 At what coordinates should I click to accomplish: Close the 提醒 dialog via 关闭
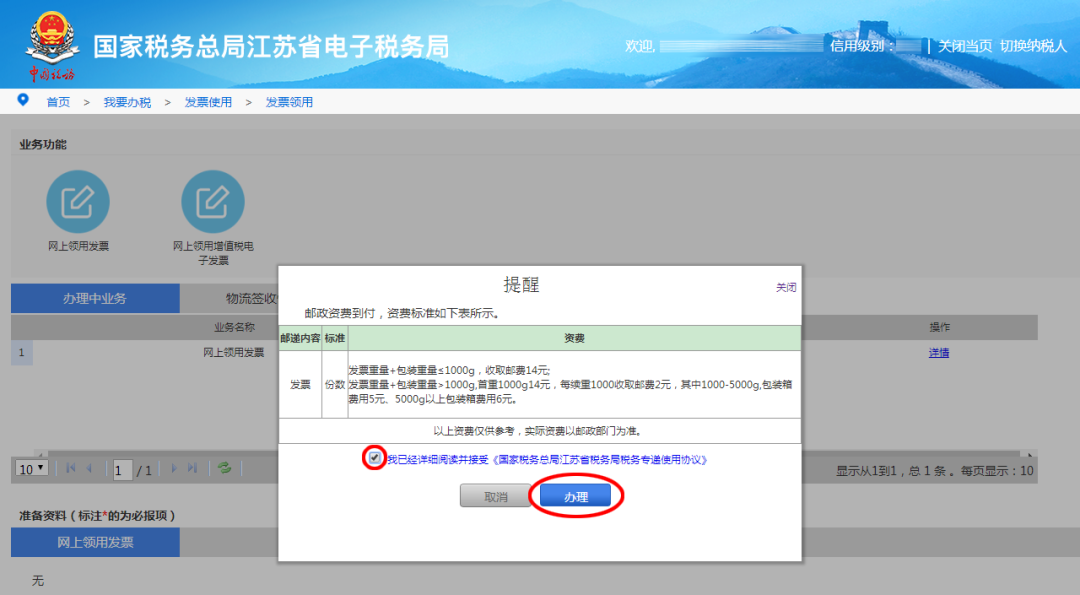[786, 287]
